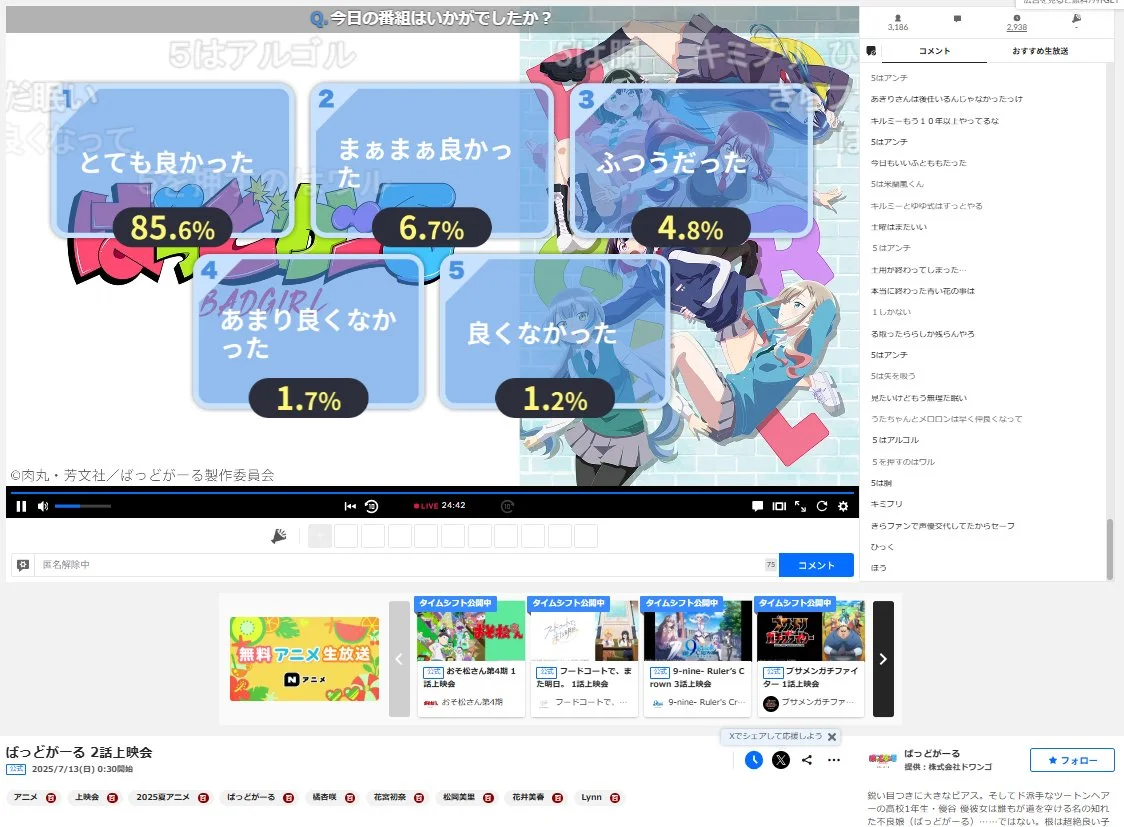Open ブサメンガチファイター 1話上映会 card

811,657
